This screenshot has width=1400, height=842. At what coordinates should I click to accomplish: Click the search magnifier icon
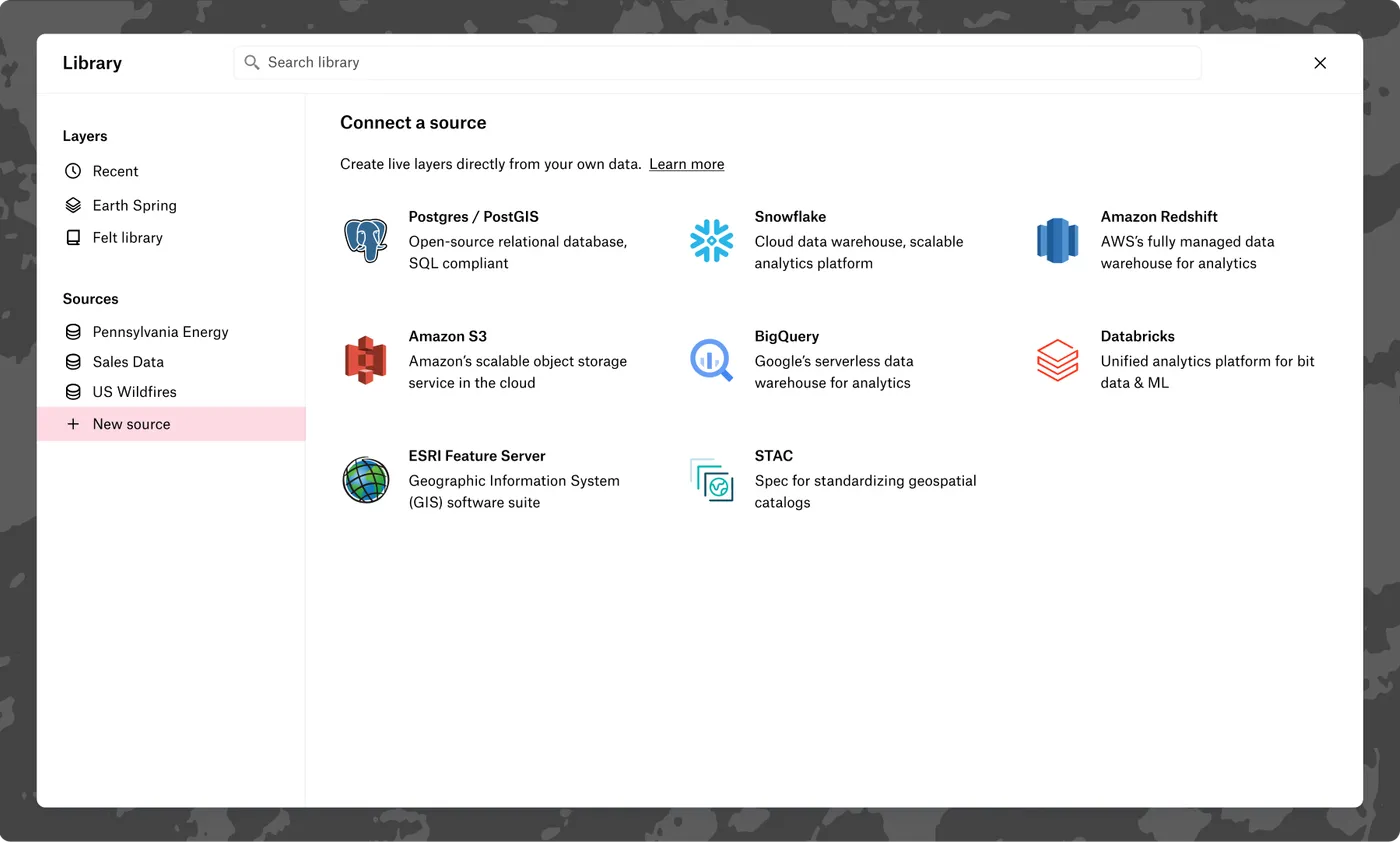click(x=252, y=62)
